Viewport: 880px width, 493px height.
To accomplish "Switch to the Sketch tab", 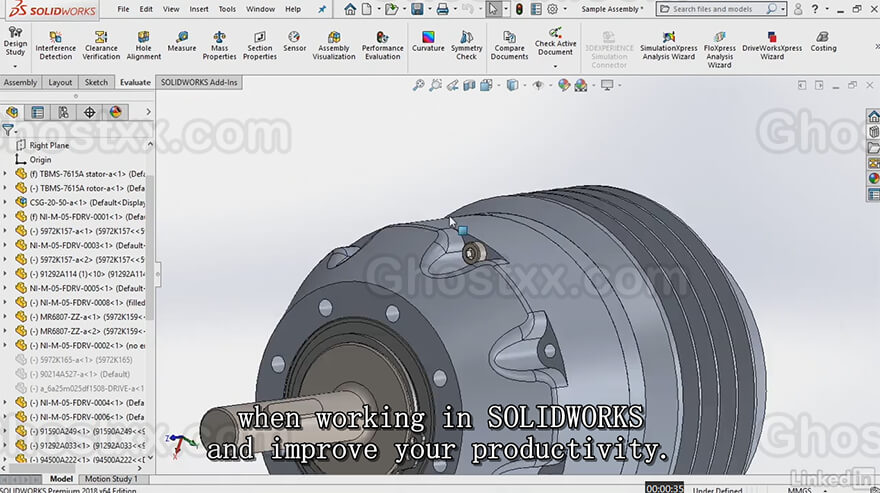I will 96,82.
